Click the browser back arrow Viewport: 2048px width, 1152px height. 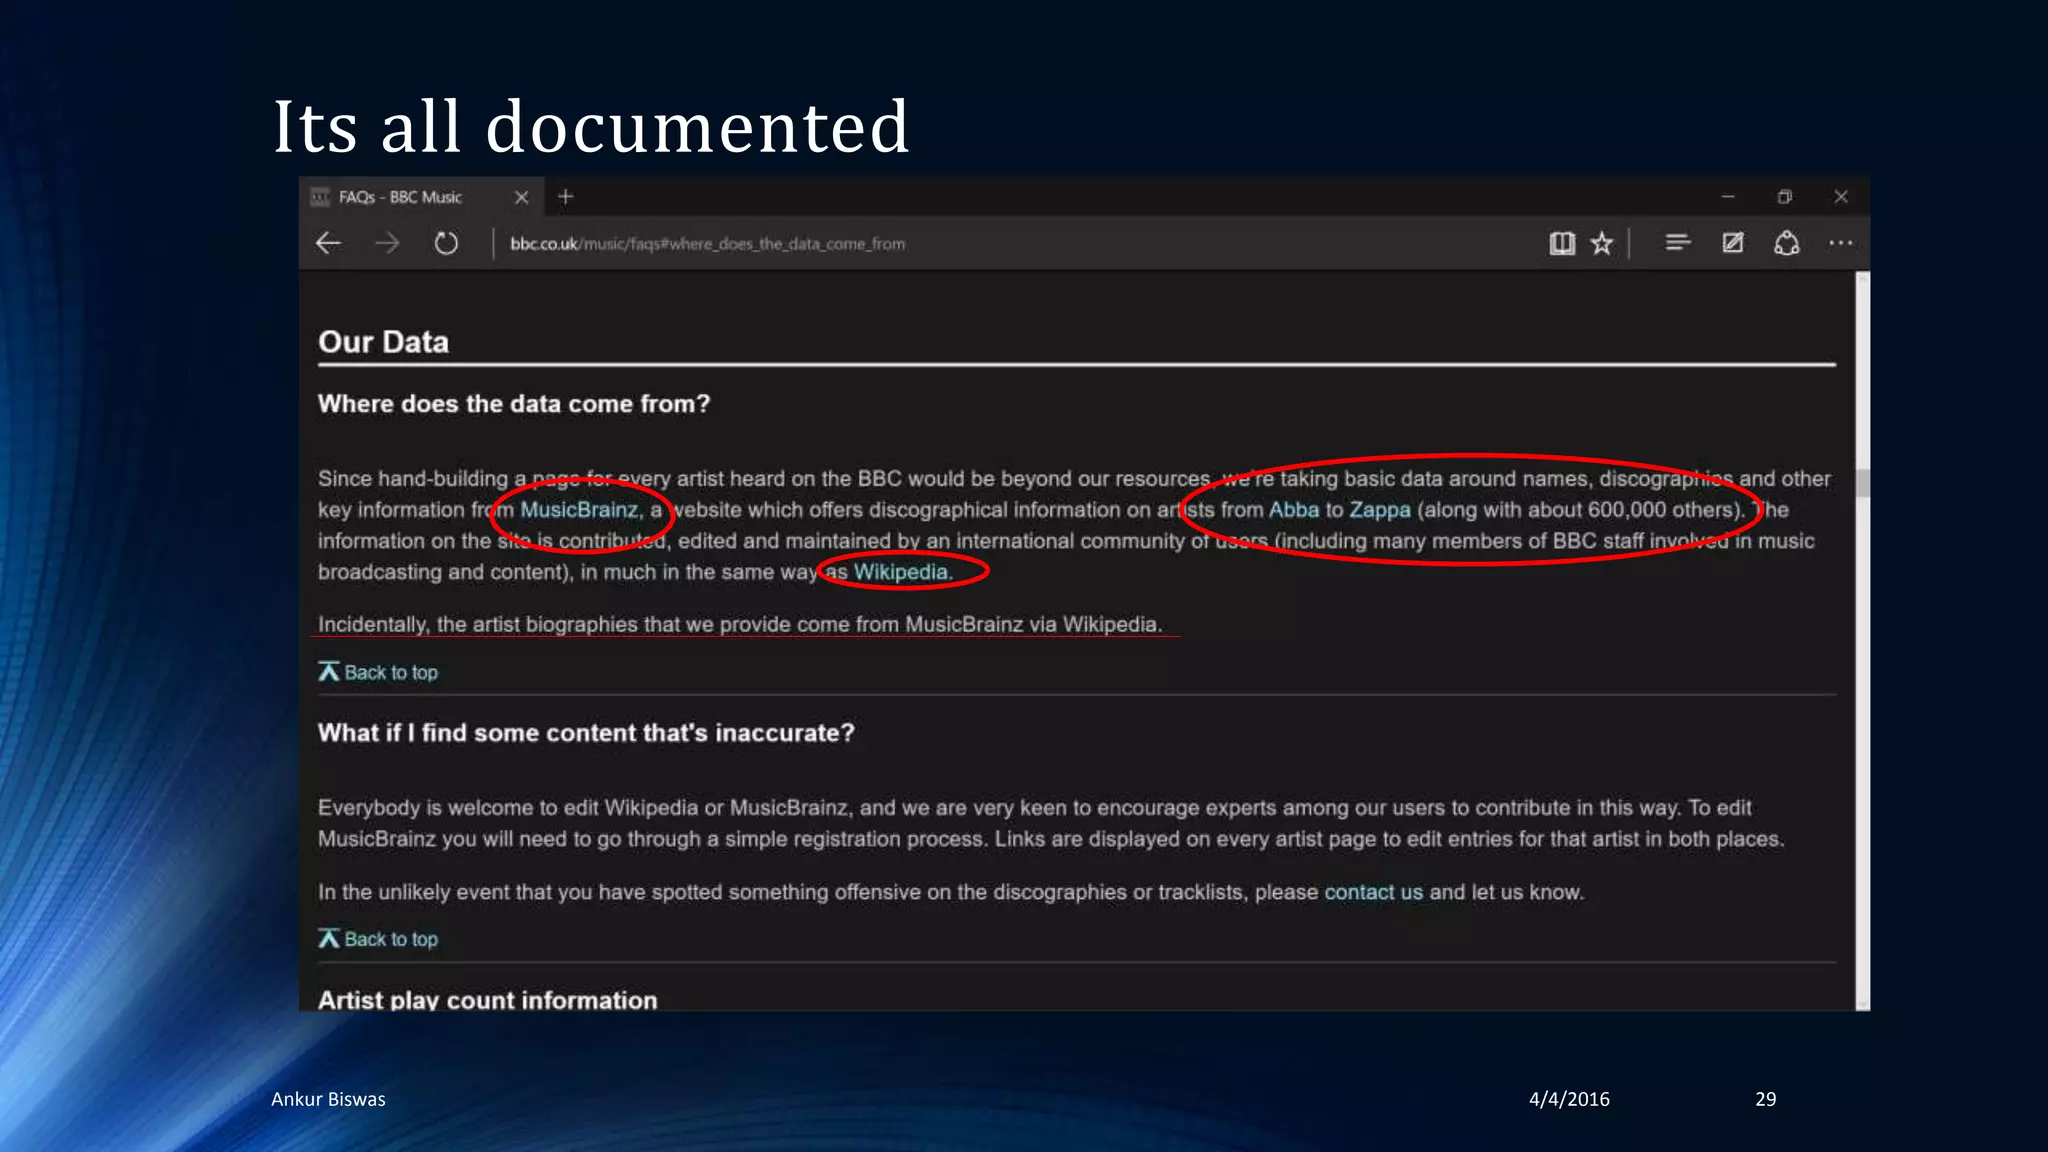pyautogui.click(x=328, y=243)
